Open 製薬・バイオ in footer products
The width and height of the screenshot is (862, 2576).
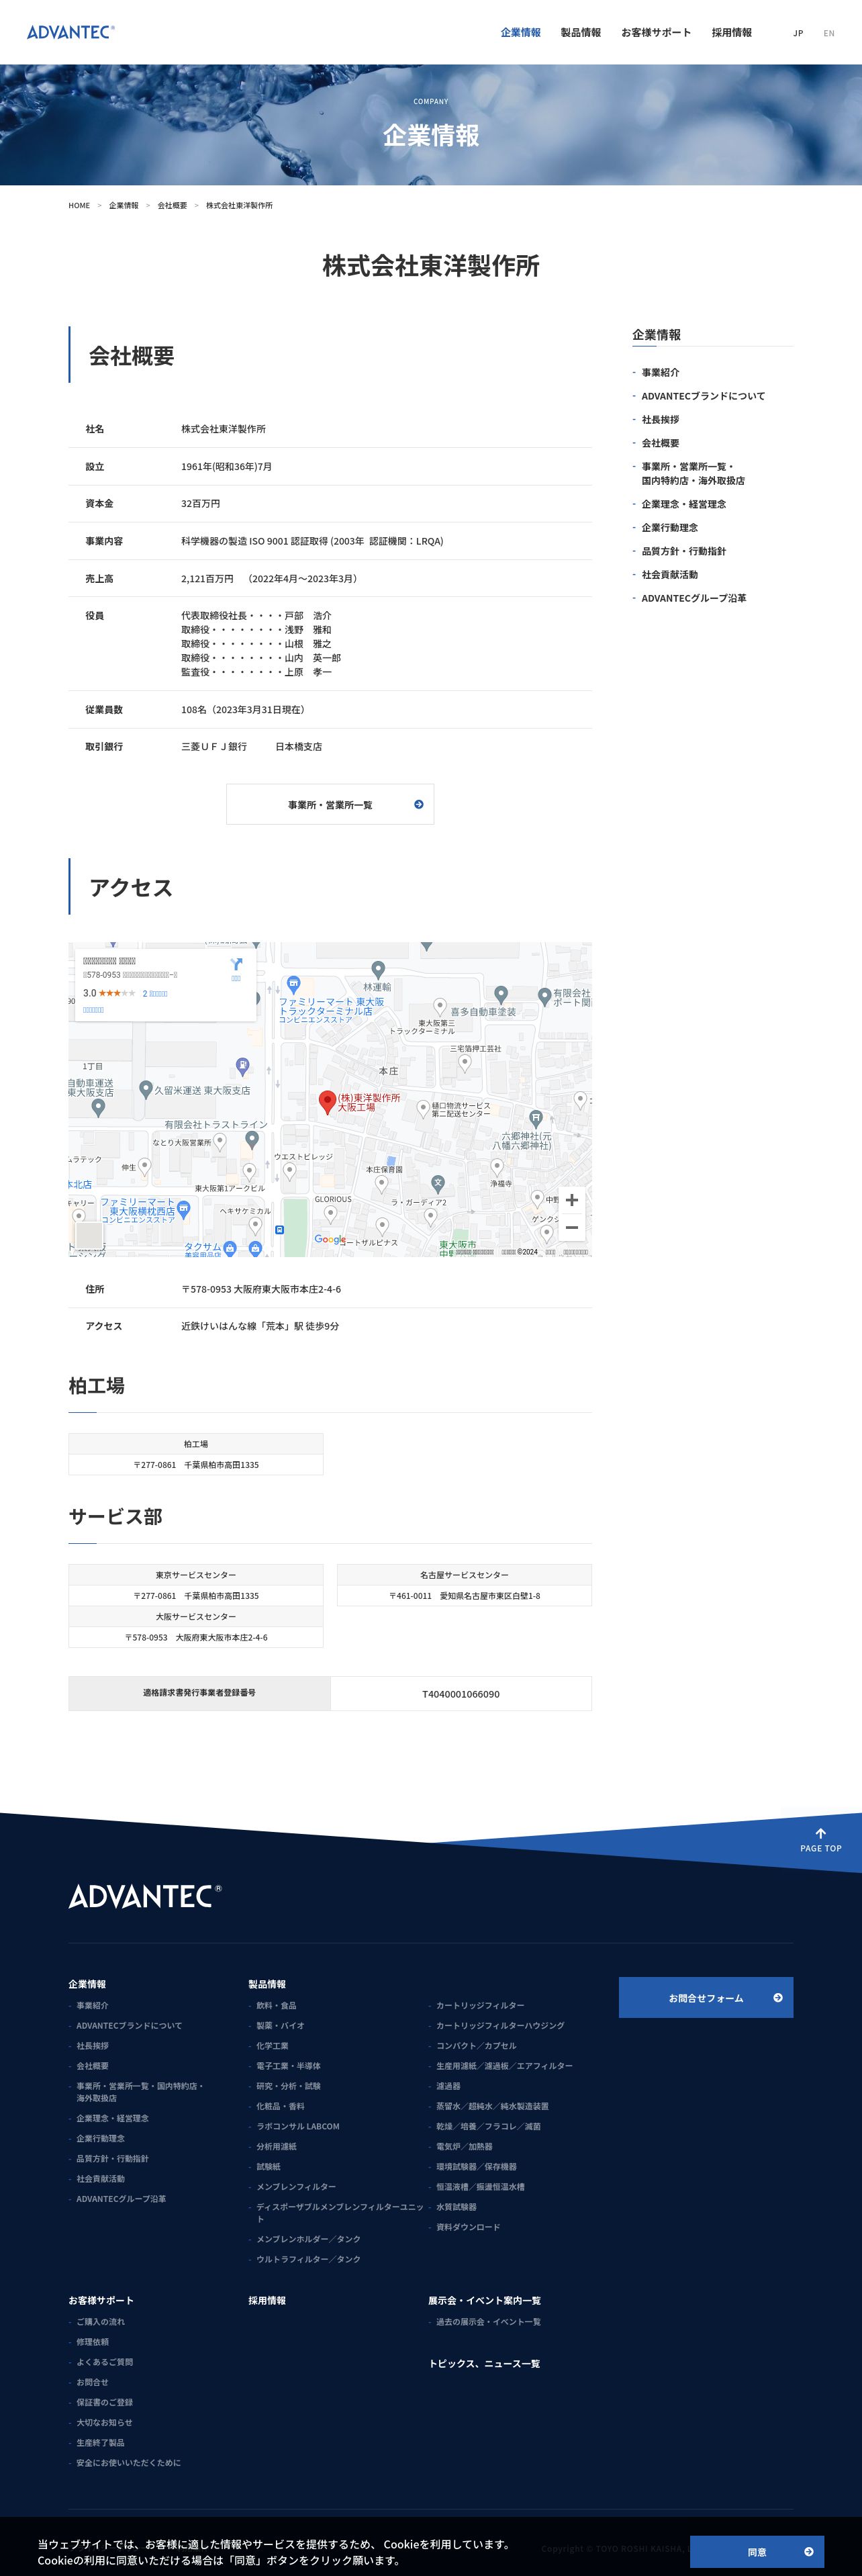tap(280, 2025)
